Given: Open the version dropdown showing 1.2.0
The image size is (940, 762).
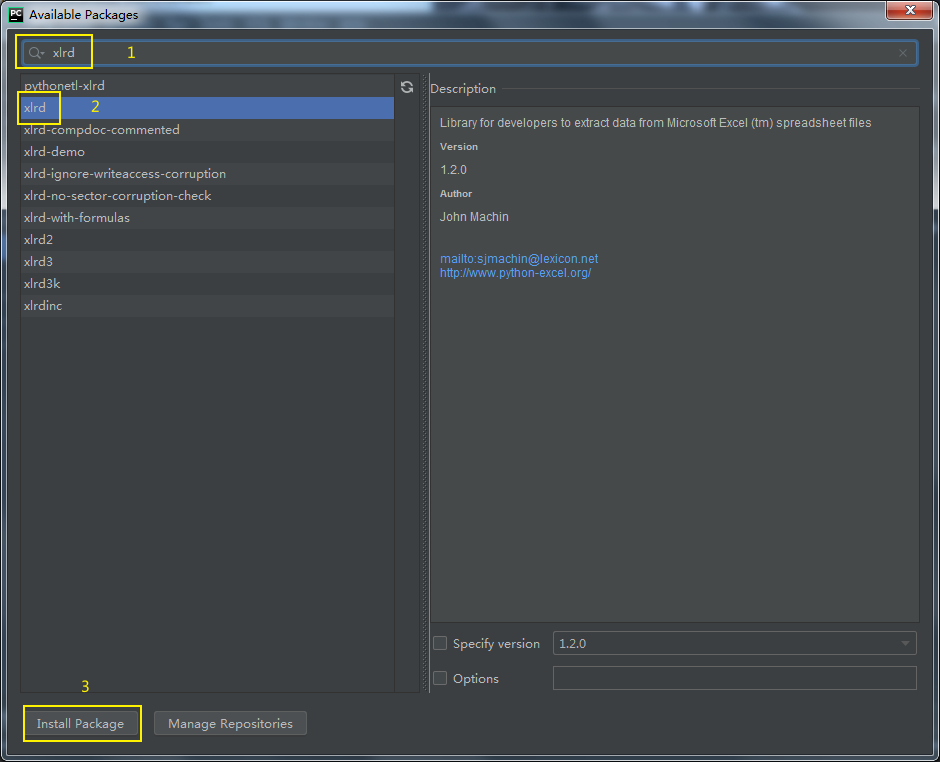Looking at the screenshot, I should tap(903, 643).
